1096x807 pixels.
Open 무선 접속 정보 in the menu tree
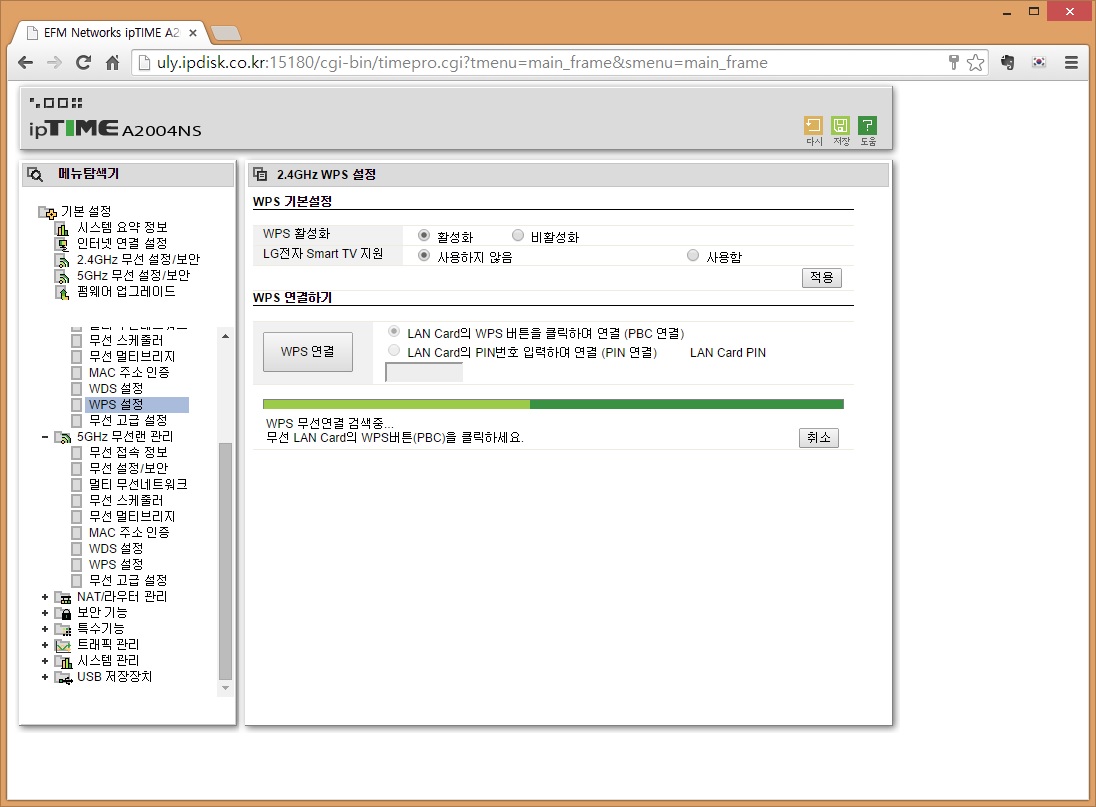click(128, 453)
